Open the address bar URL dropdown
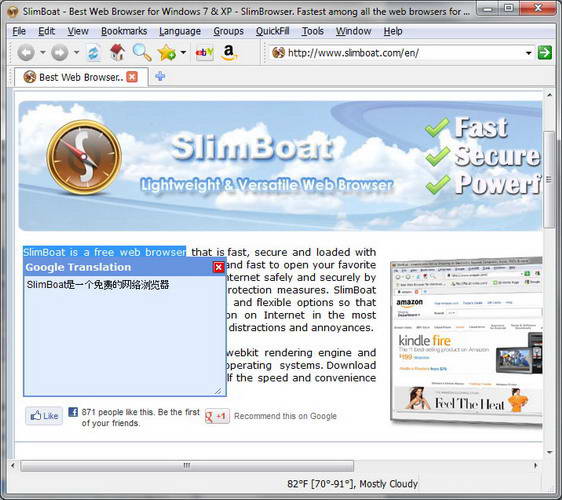Screen dimensions: 562x500 click(528, 53)
